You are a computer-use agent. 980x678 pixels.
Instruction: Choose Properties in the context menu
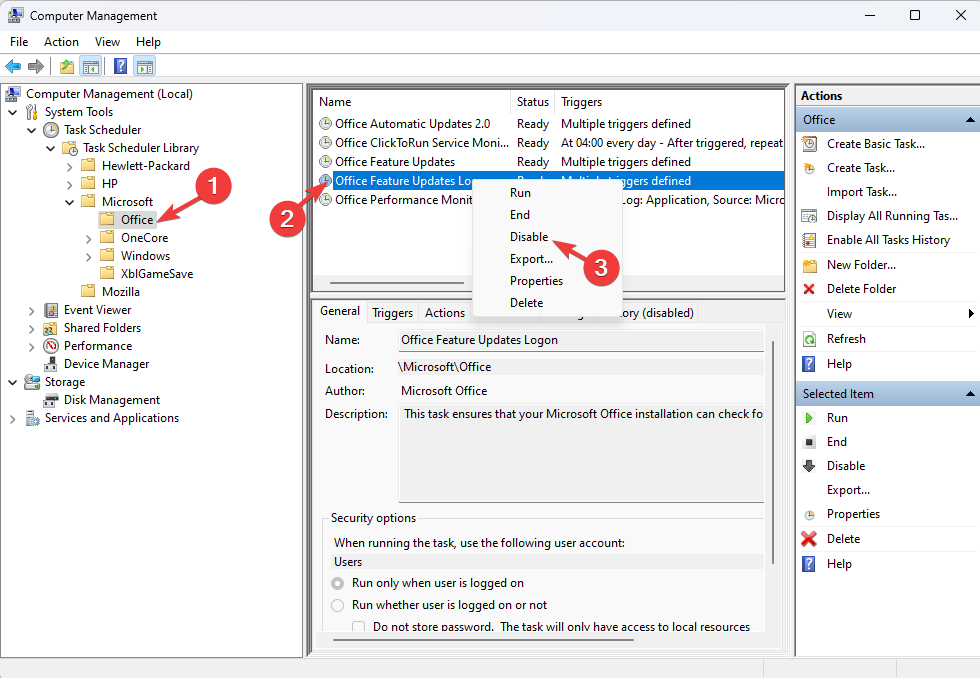[536, 281]
